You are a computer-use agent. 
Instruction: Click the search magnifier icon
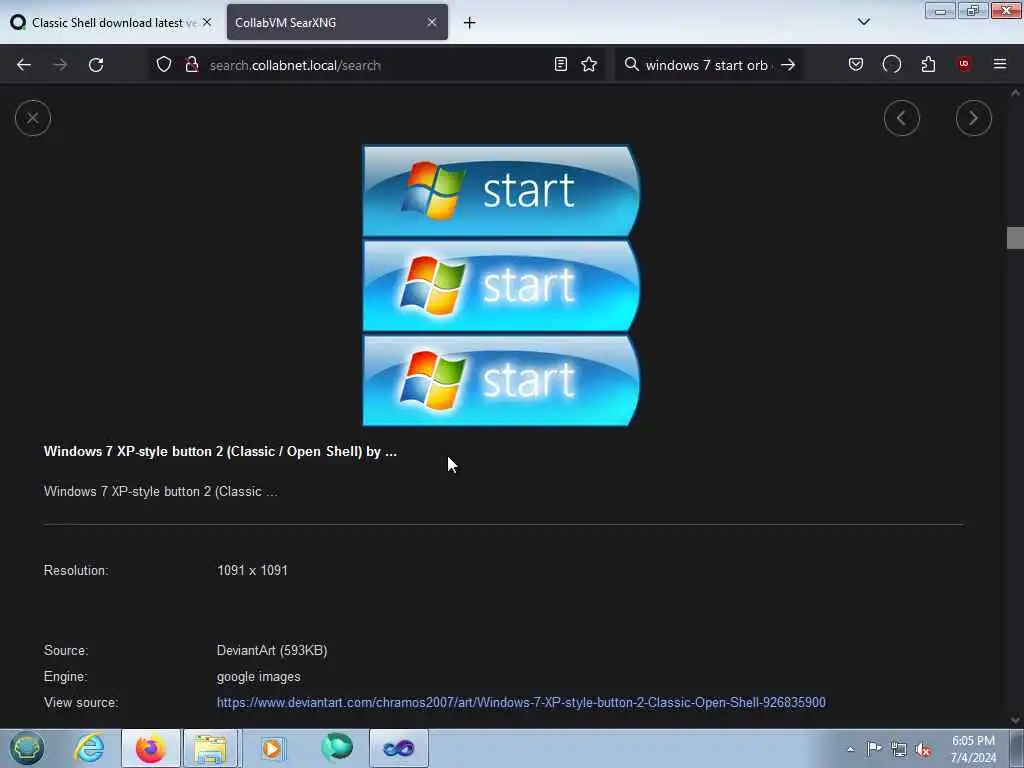pos(632,65)
